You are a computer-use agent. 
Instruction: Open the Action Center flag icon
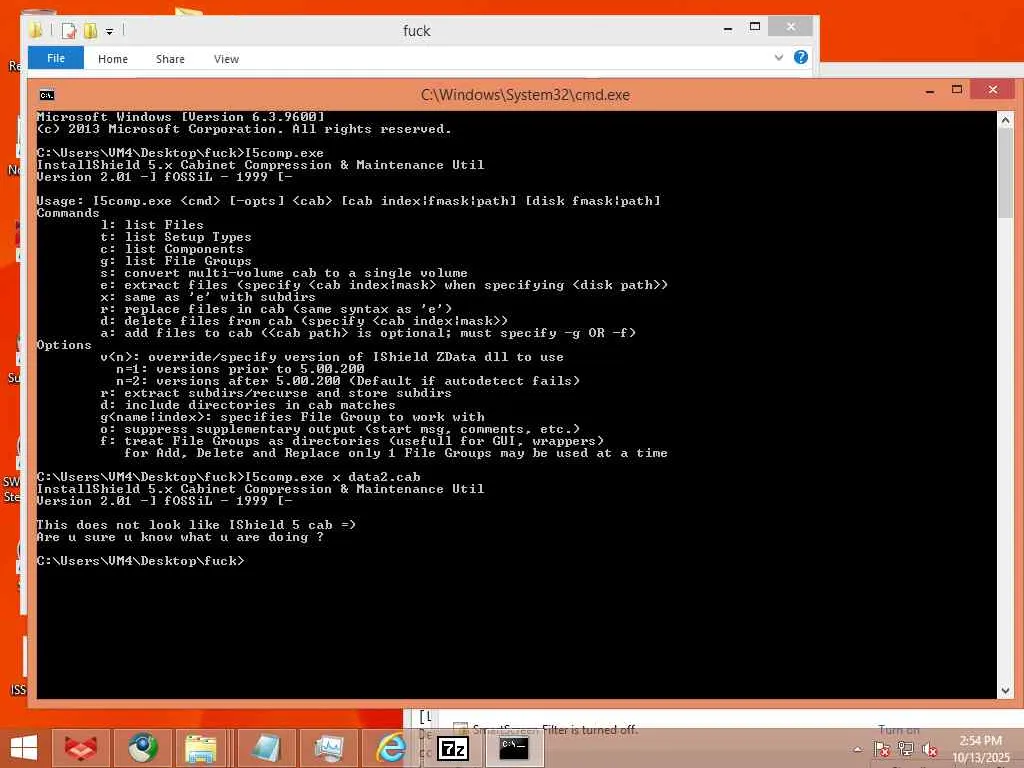pyautogui.click(x=881, y=749)
